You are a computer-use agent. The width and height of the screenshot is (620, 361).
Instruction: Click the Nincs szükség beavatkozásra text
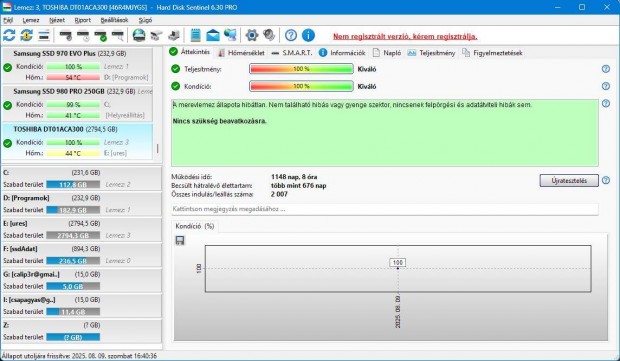(x=220, y=121)
